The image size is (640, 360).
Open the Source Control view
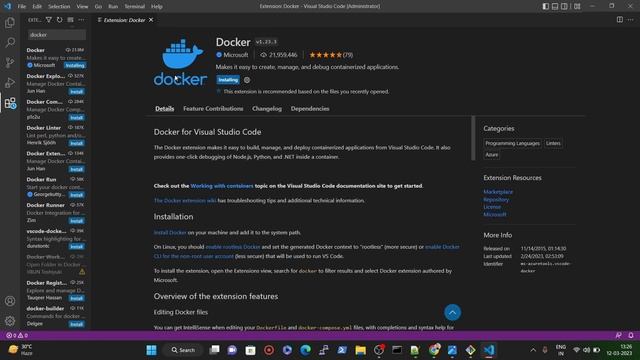[x=10, y=62]
